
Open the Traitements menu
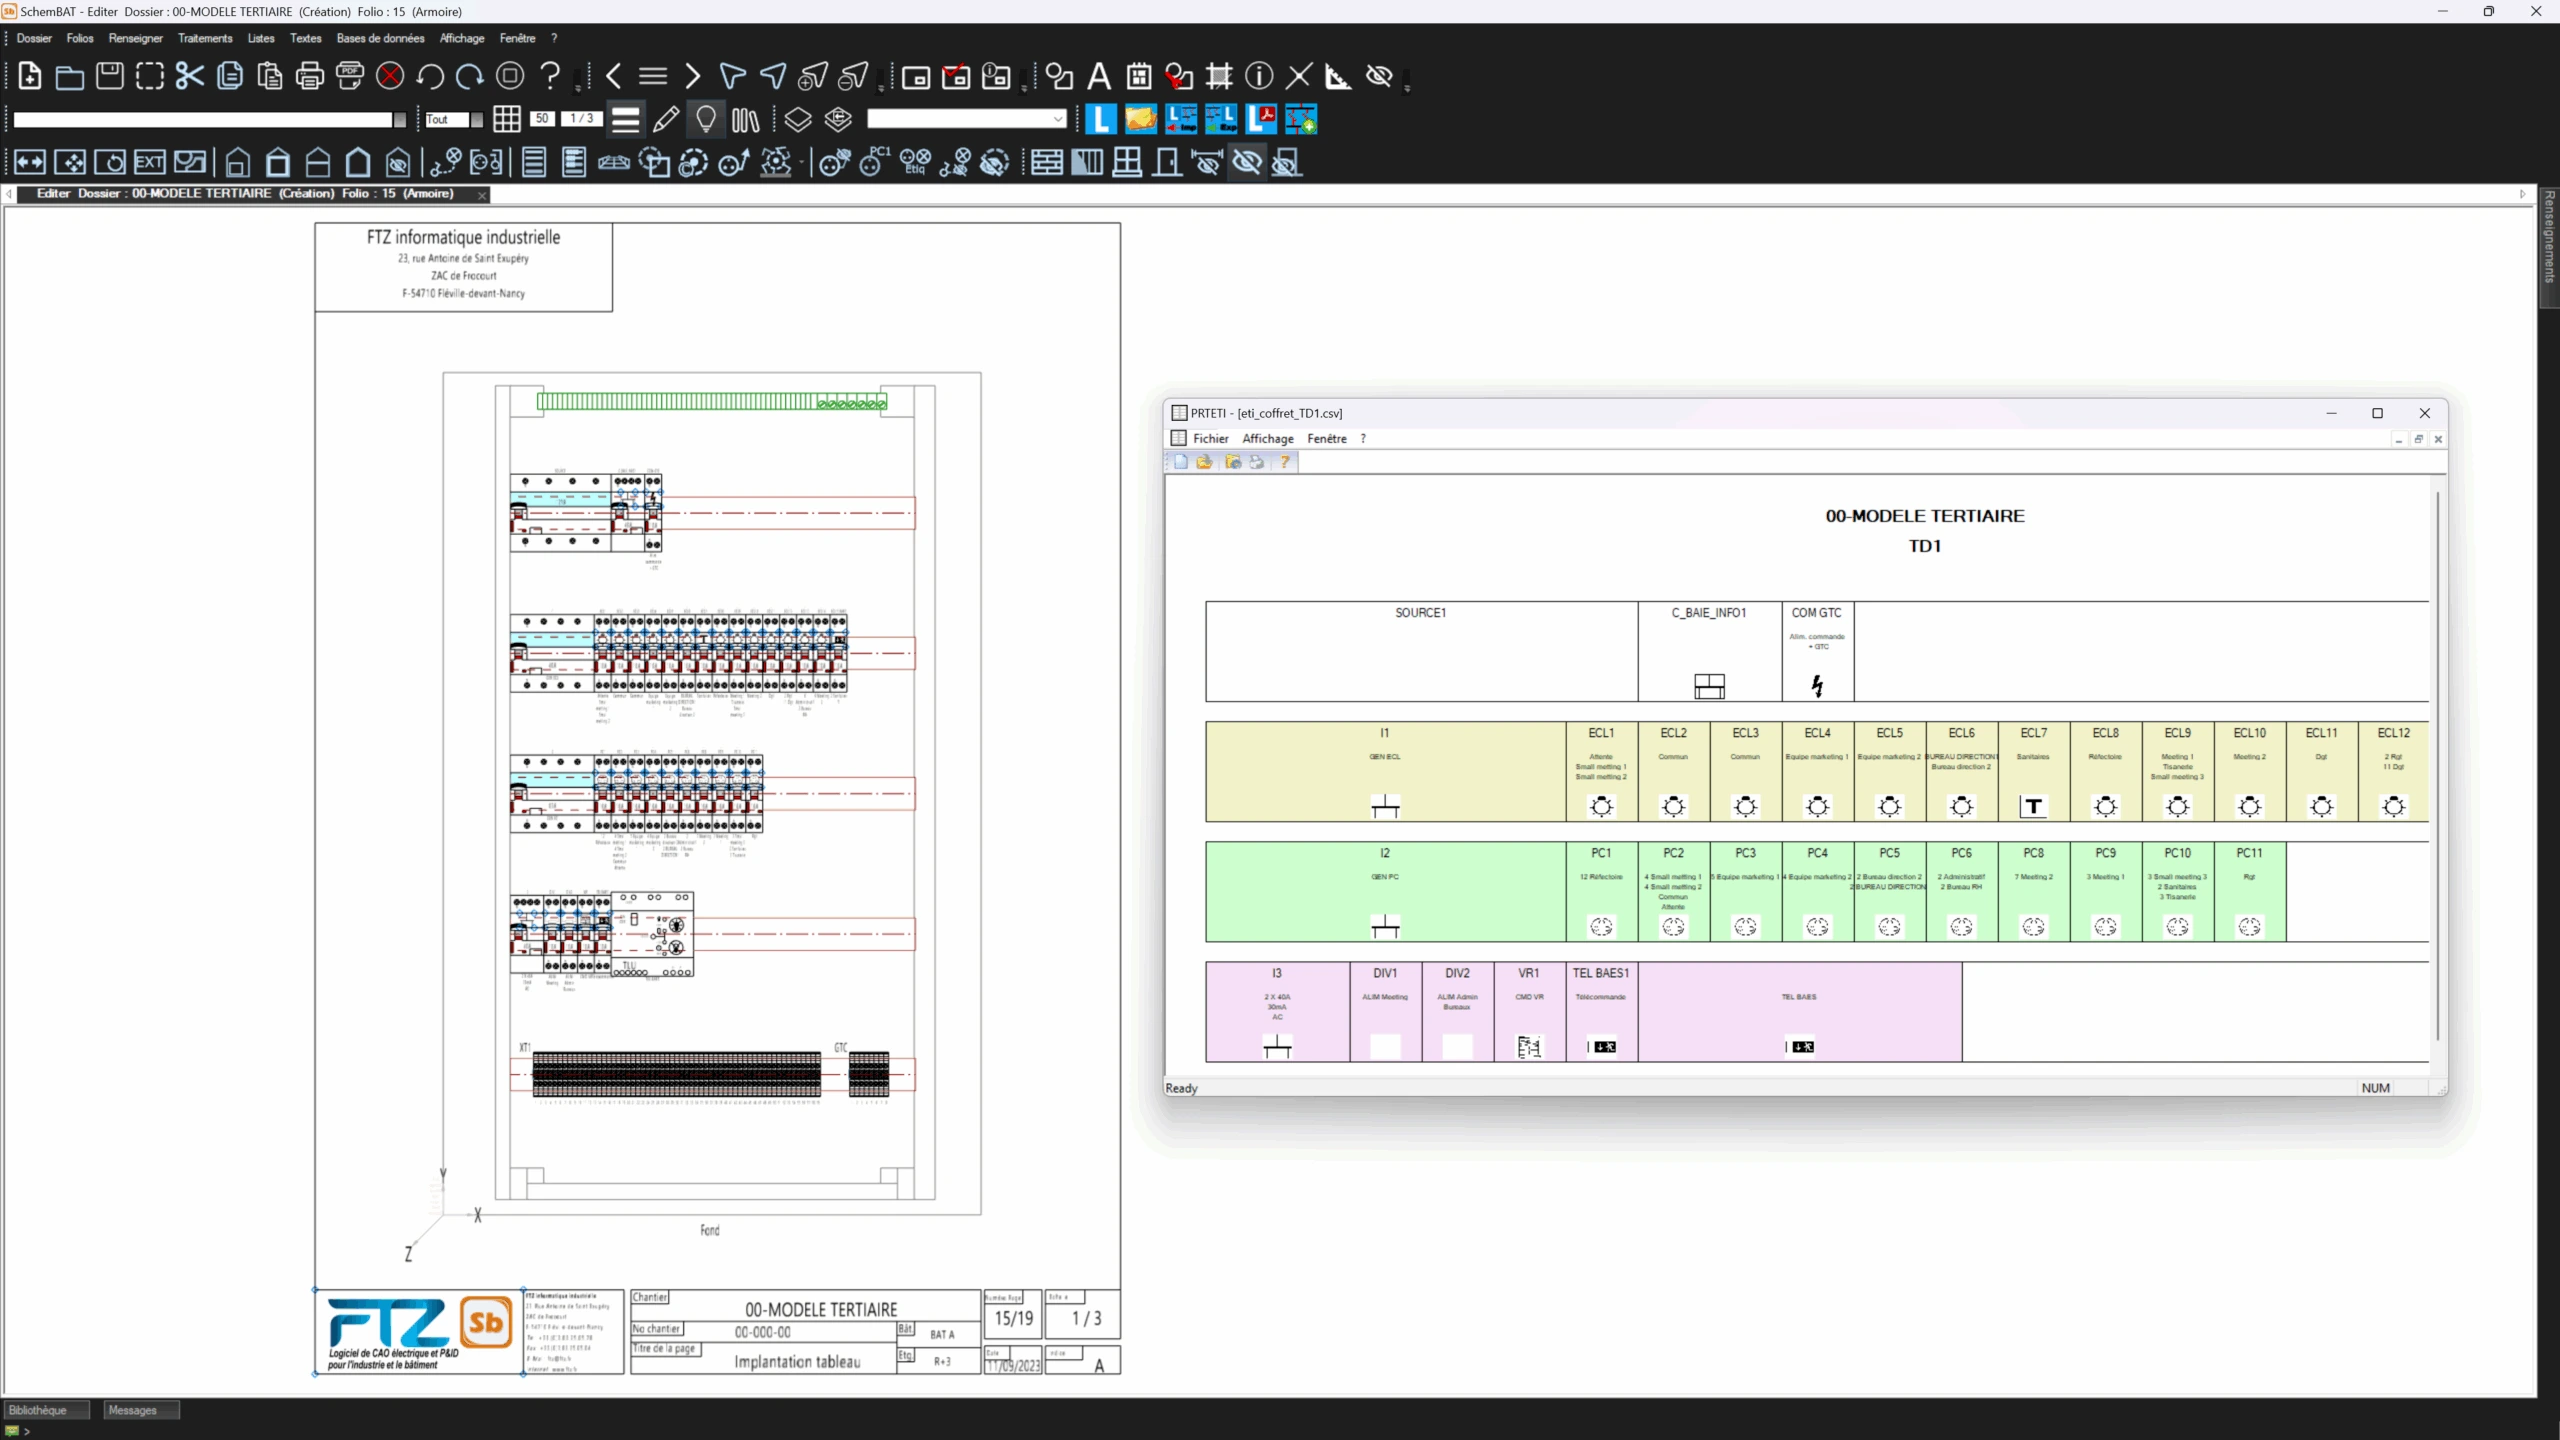point(205,38)
